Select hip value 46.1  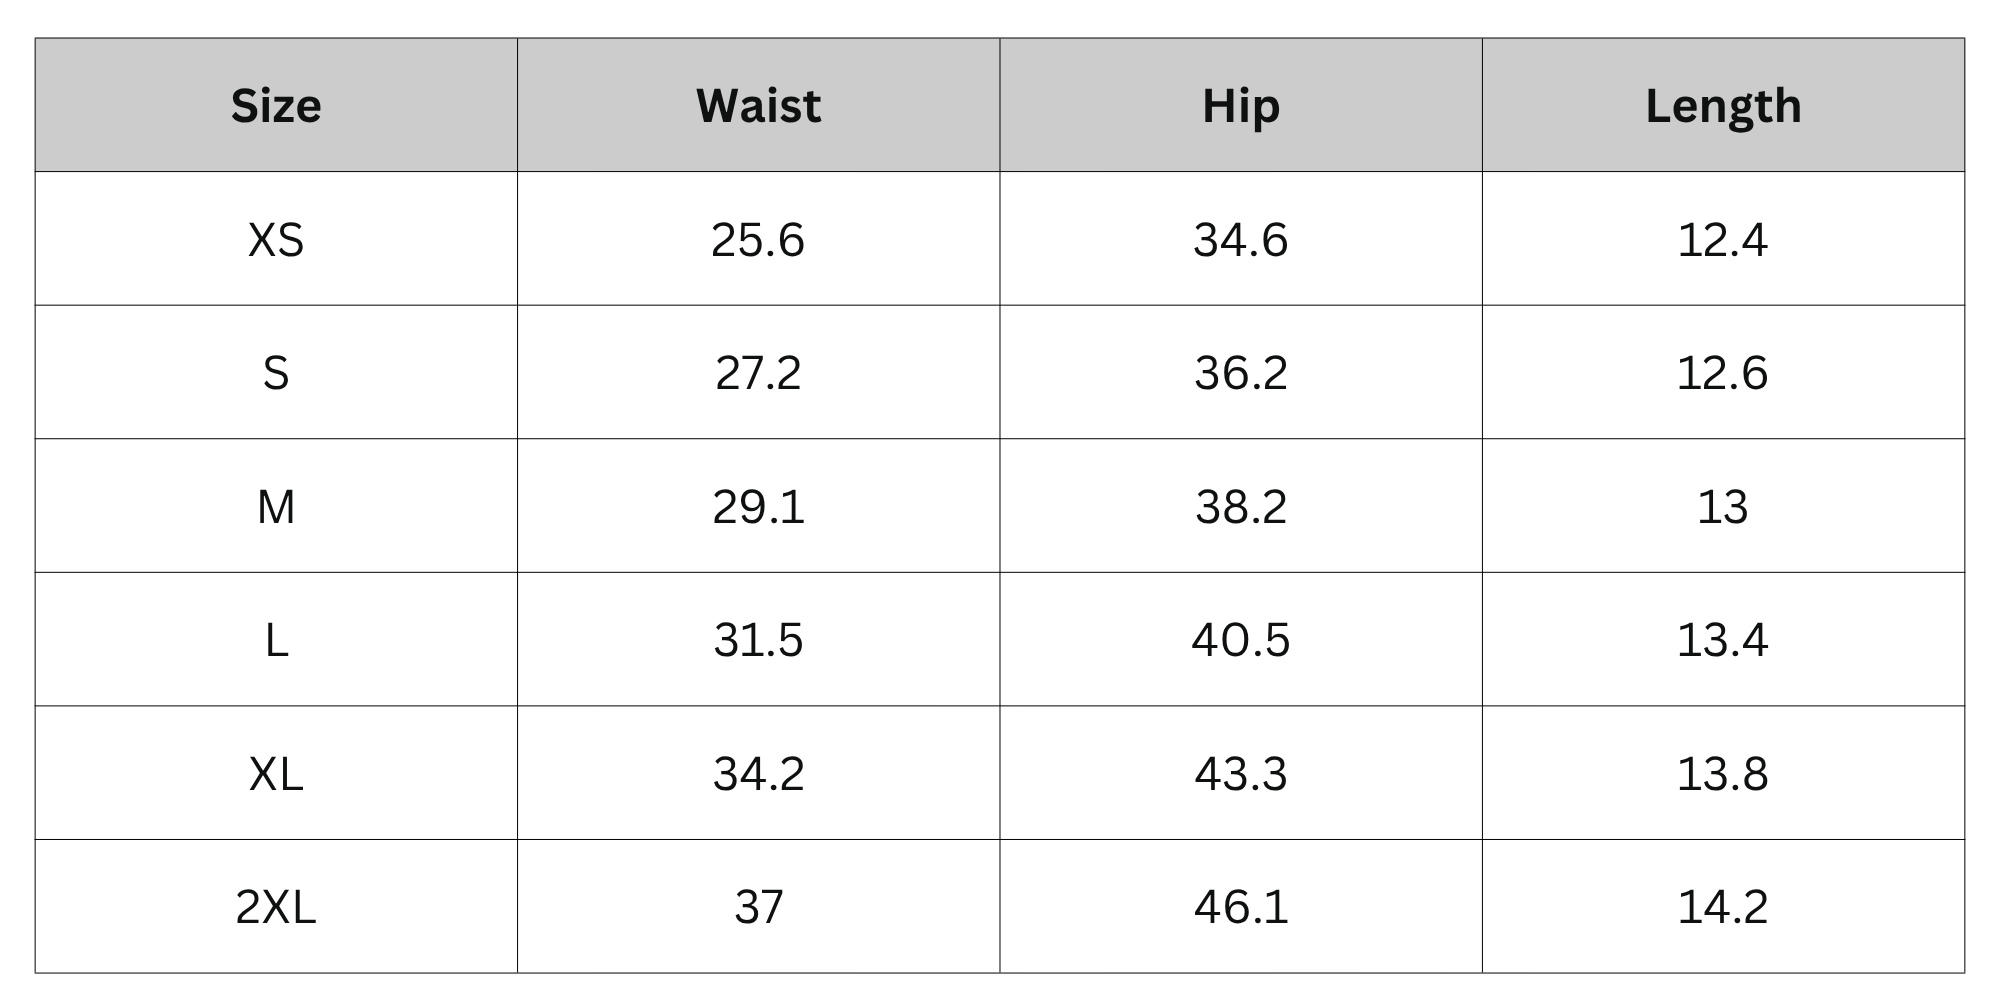coord(1241,907)
